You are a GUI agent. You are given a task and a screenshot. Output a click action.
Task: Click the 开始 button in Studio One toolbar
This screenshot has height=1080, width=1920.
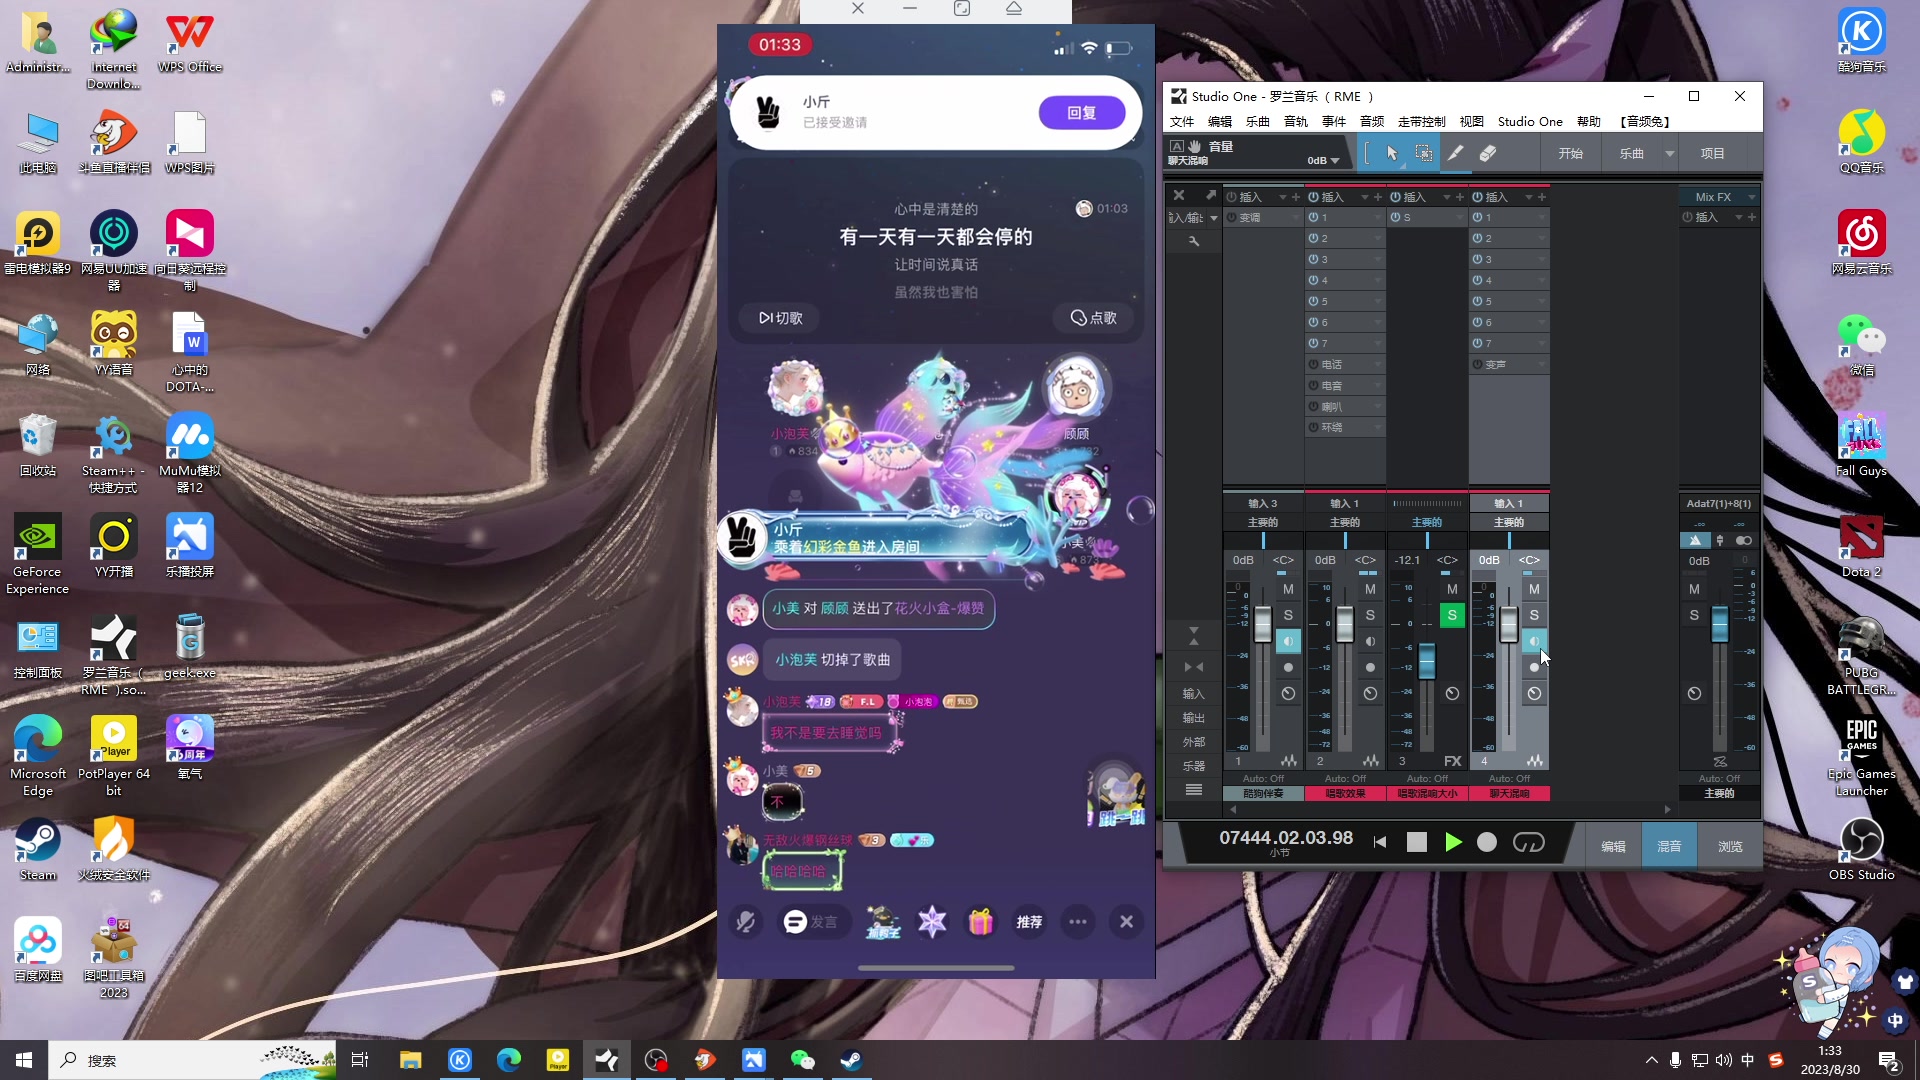tap(1571, 153)
